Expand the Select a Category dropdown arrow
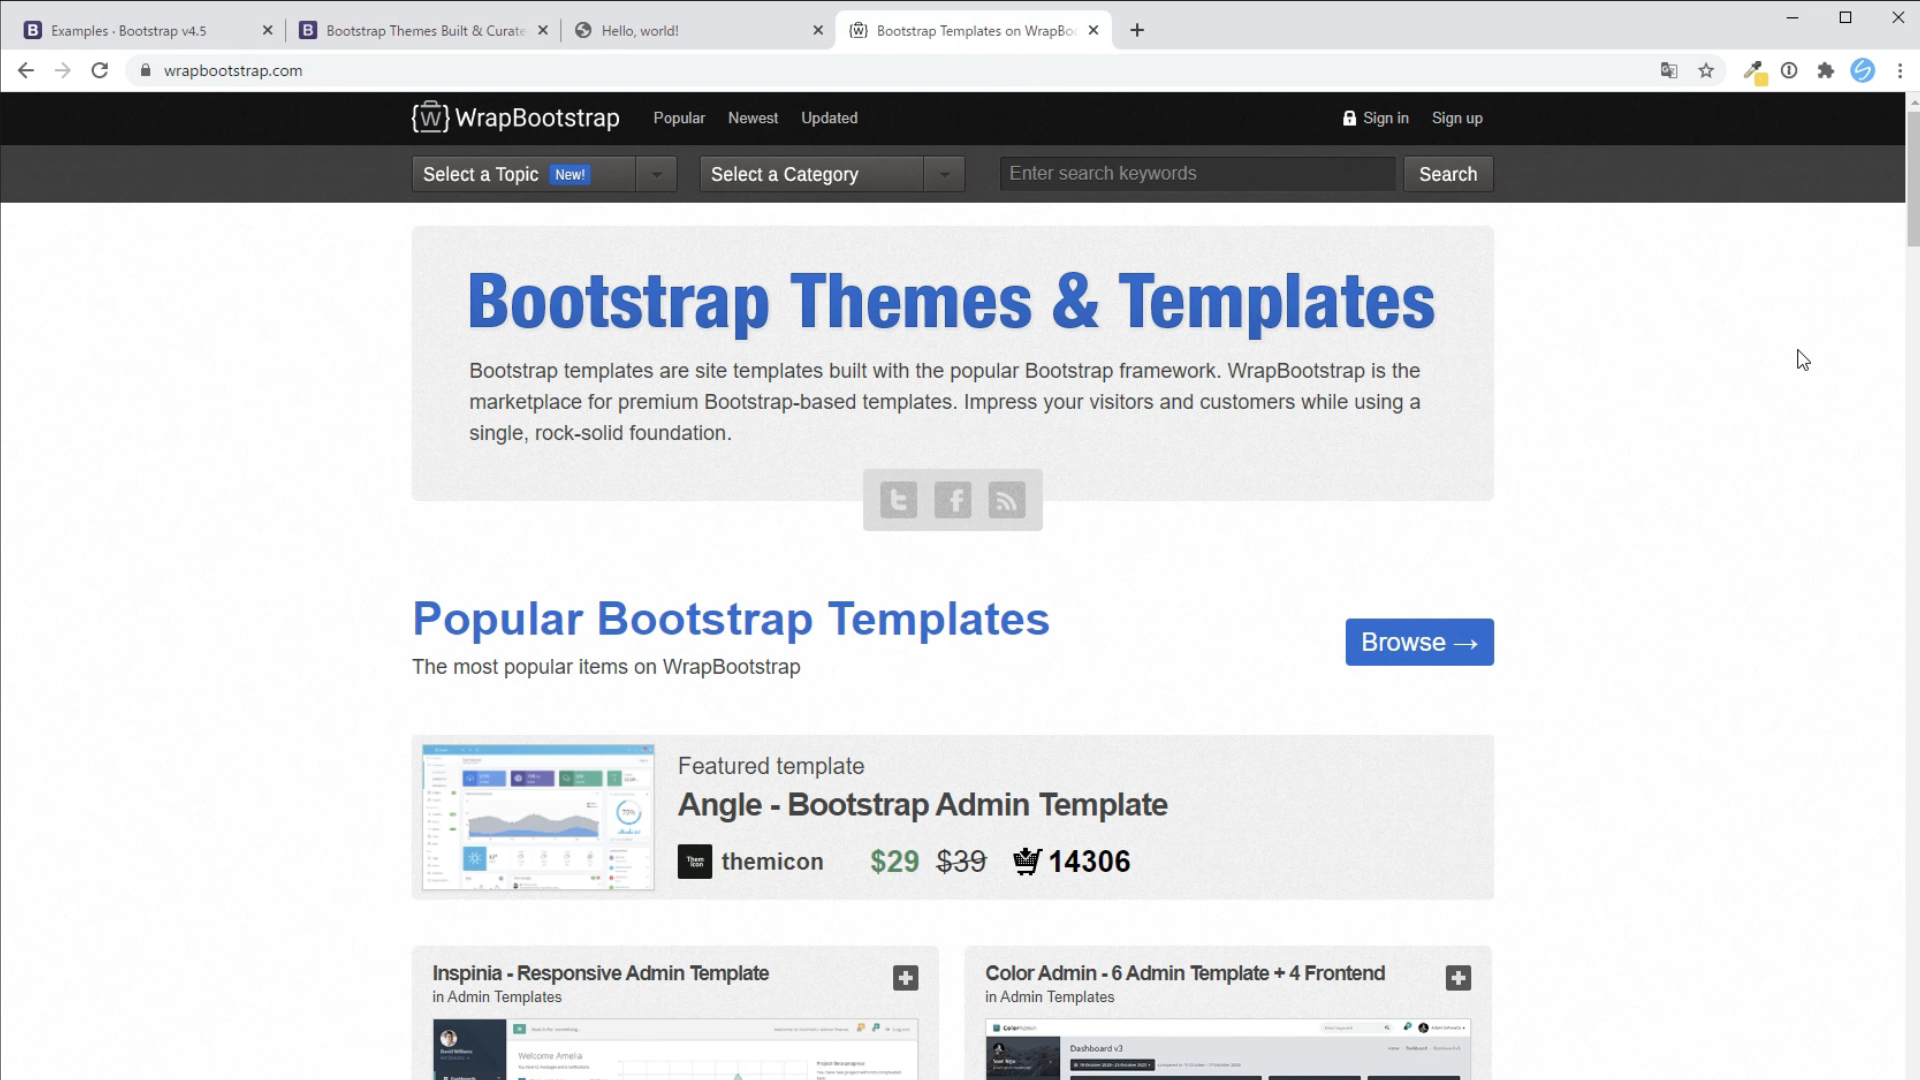This screenshot has width=1920, height=1080. [x=944, y=174]
